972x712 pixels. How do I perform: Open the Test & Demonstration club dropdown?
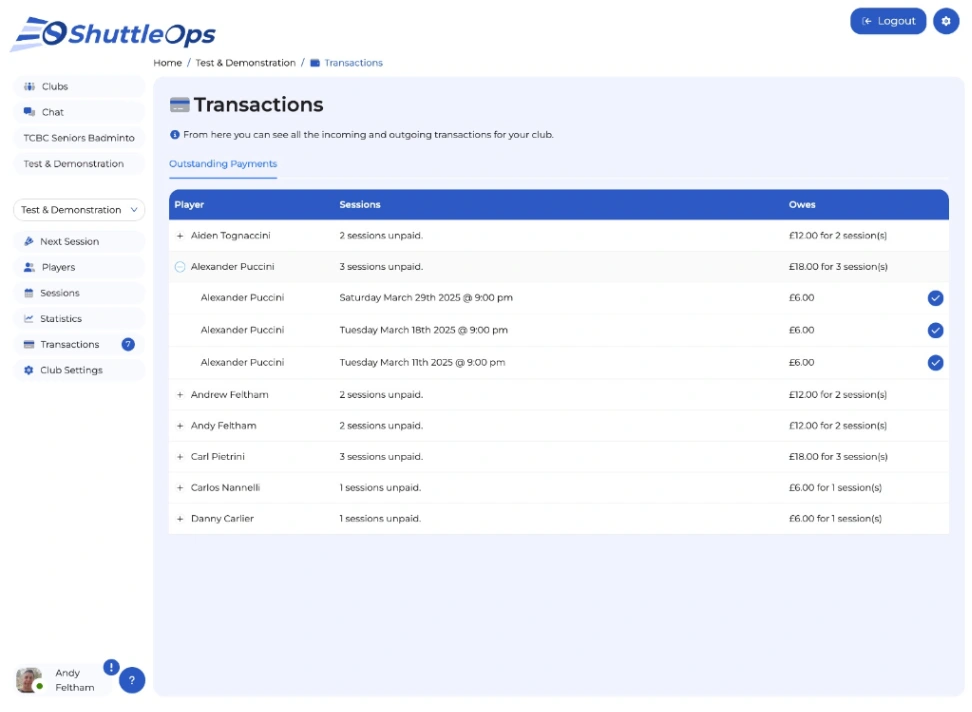(79, 210)
